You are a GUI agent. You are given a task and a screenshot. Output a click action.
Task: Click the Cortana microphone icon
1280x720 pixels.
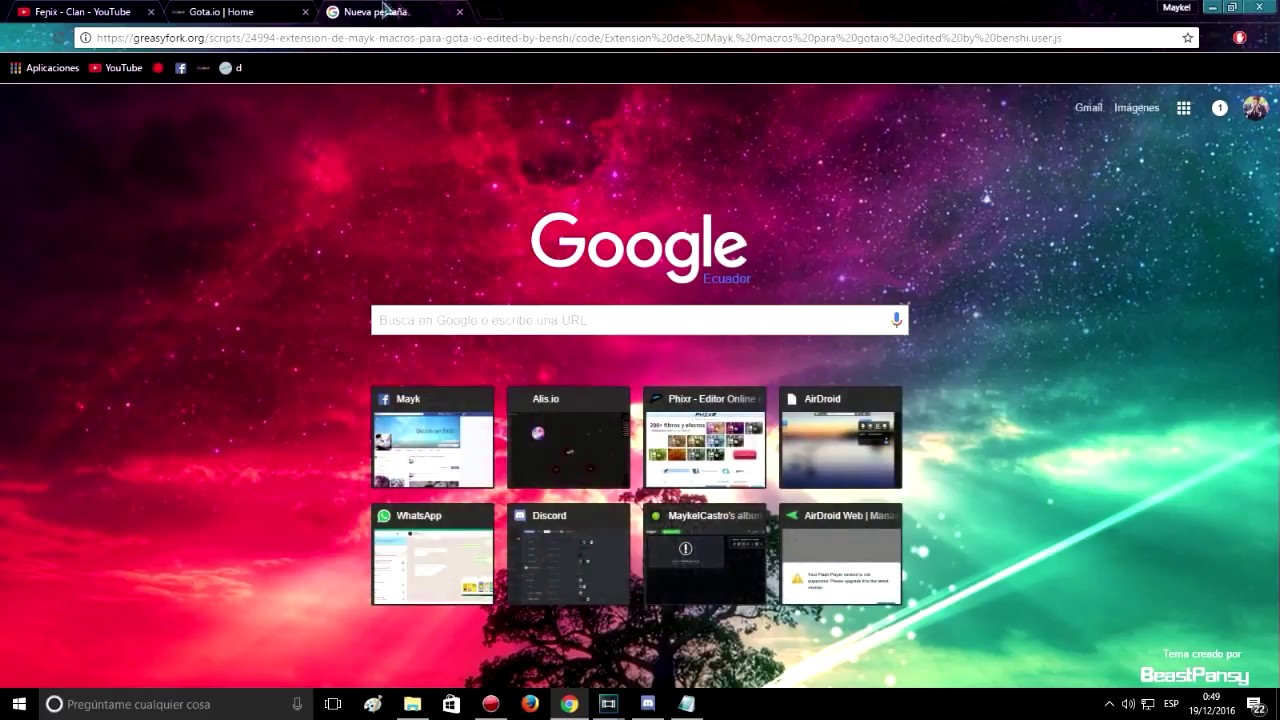coord(297,704)
